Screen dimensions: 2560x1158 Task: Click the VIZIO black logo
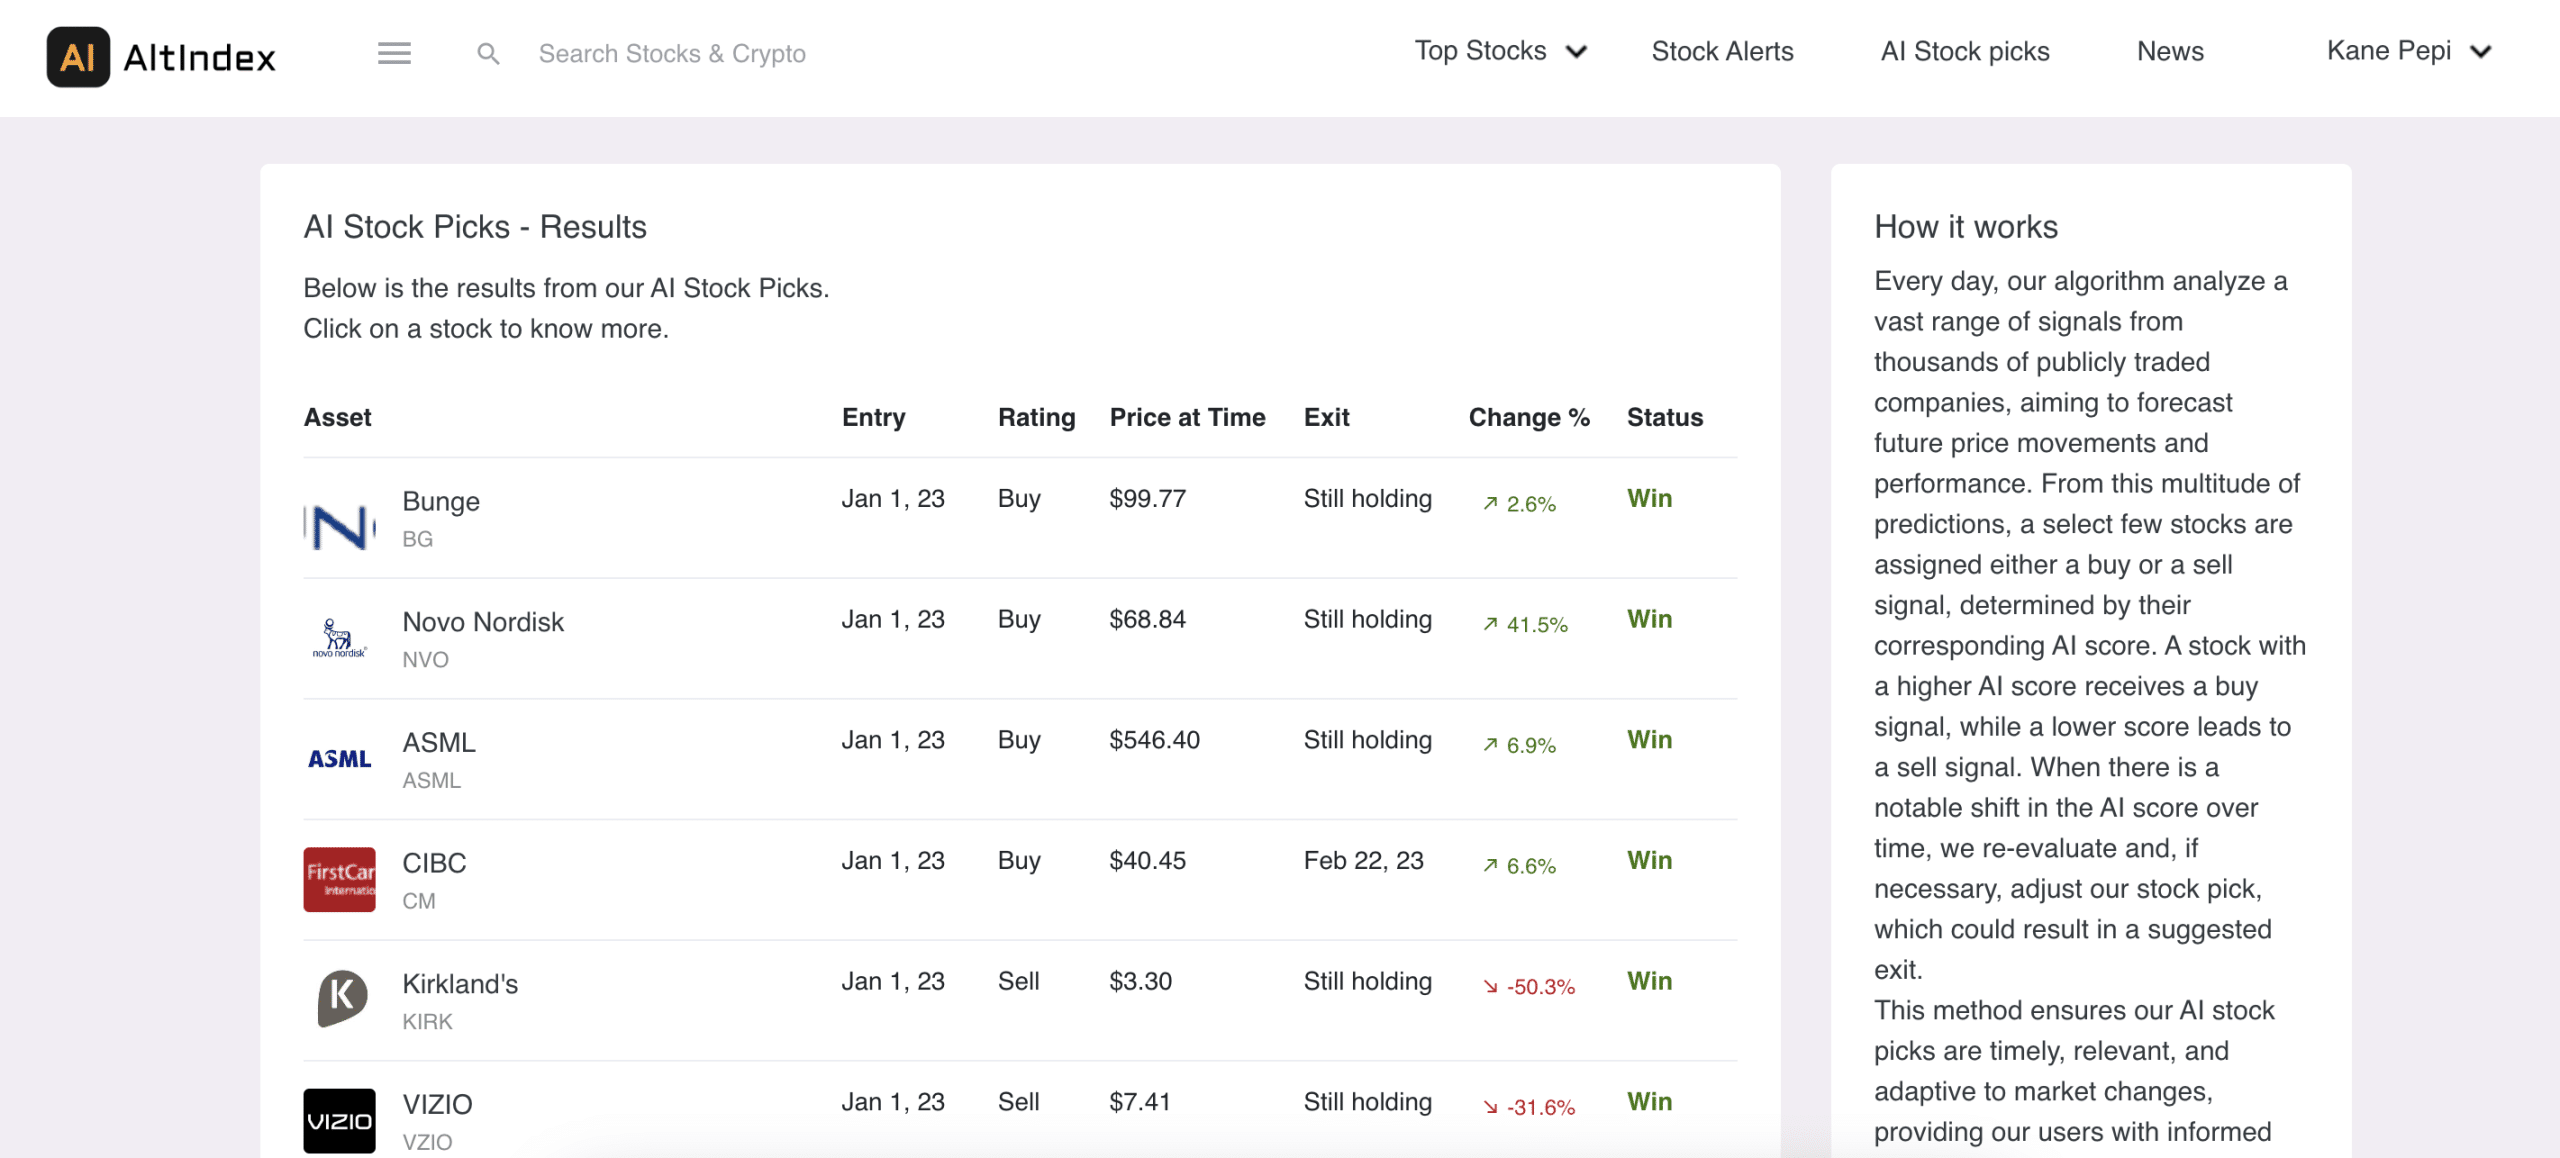point(340,1121)
